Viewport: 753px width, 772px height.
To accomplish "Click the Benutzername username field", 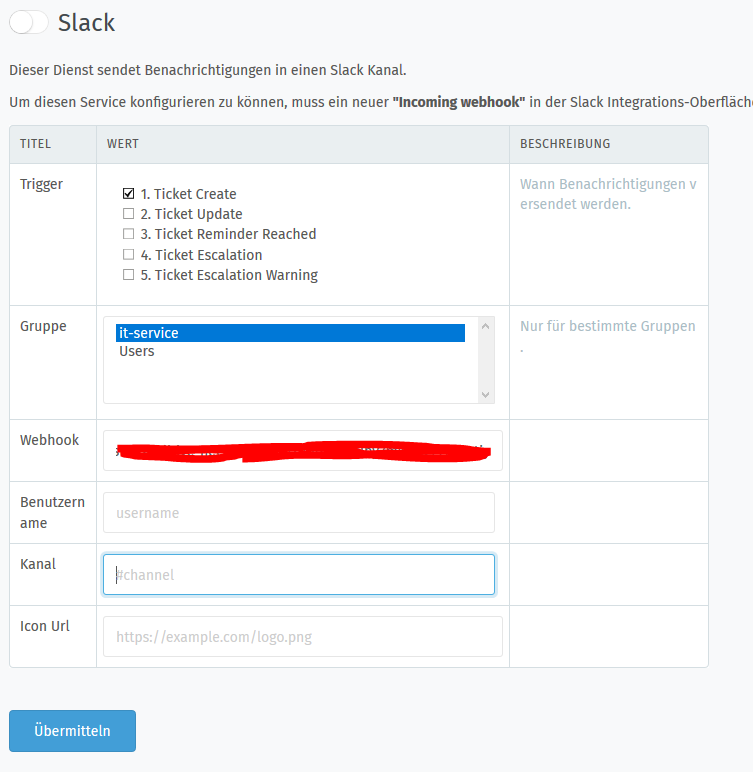I will tap(299, 513).
